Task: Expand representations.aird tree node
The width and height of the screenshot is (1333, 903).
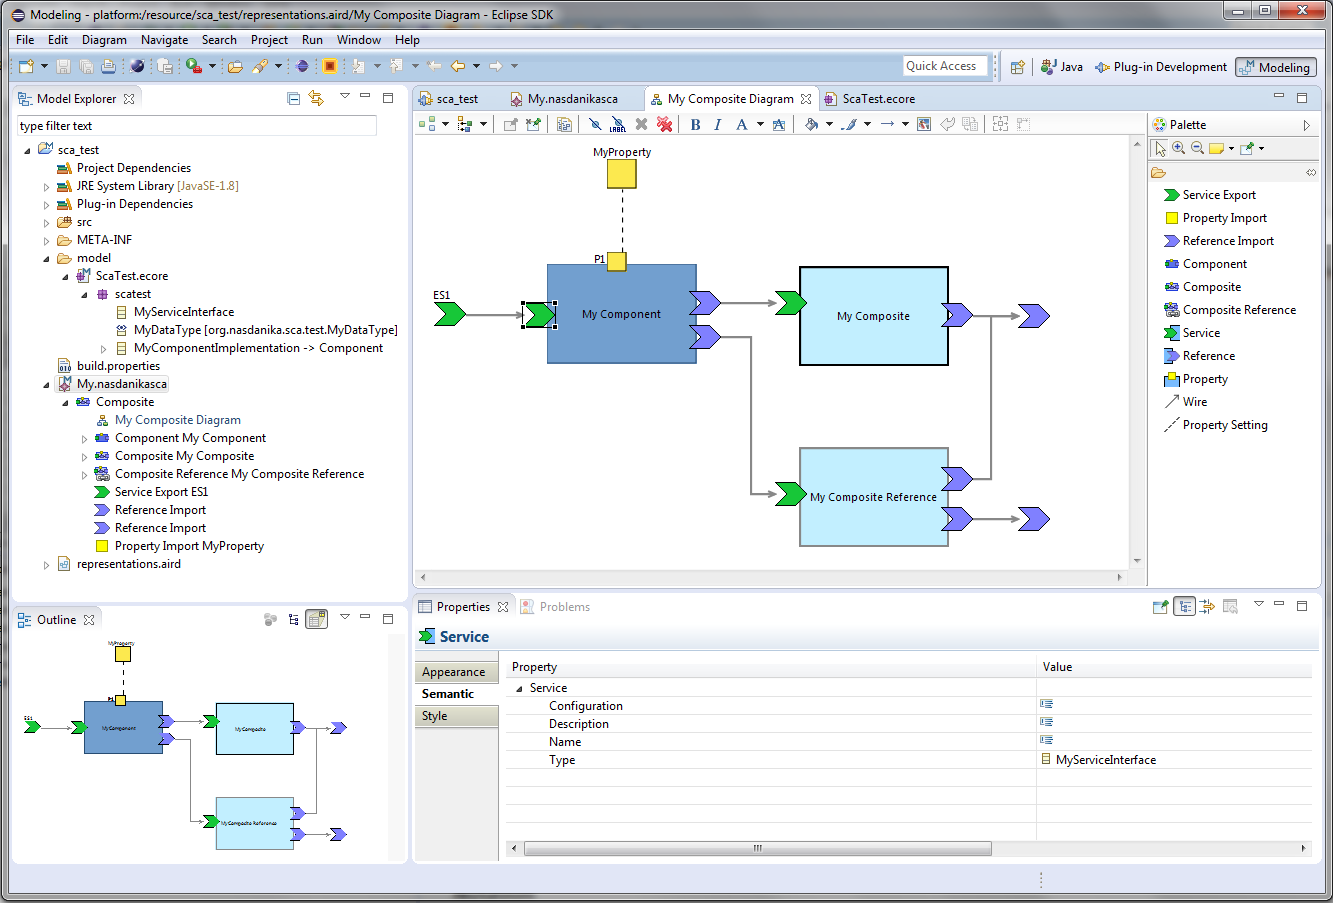Action: 46,565
